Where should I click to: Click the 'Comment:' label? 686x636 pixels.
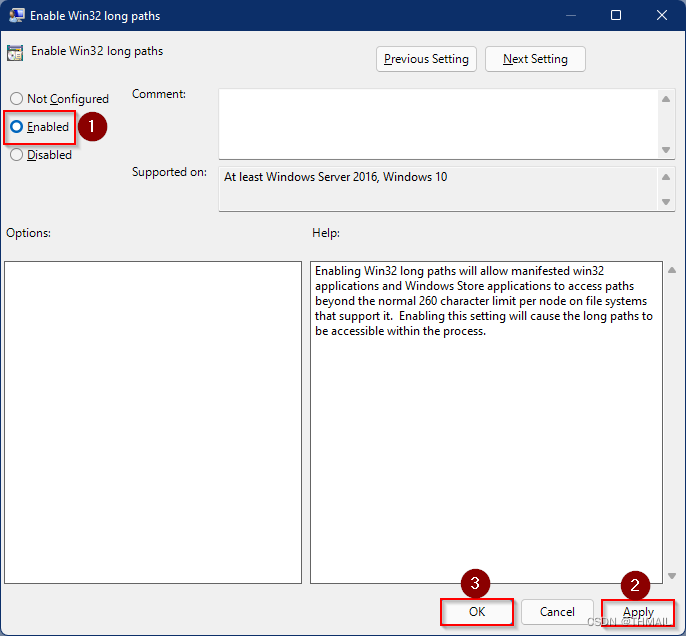[x=159, y=94]
